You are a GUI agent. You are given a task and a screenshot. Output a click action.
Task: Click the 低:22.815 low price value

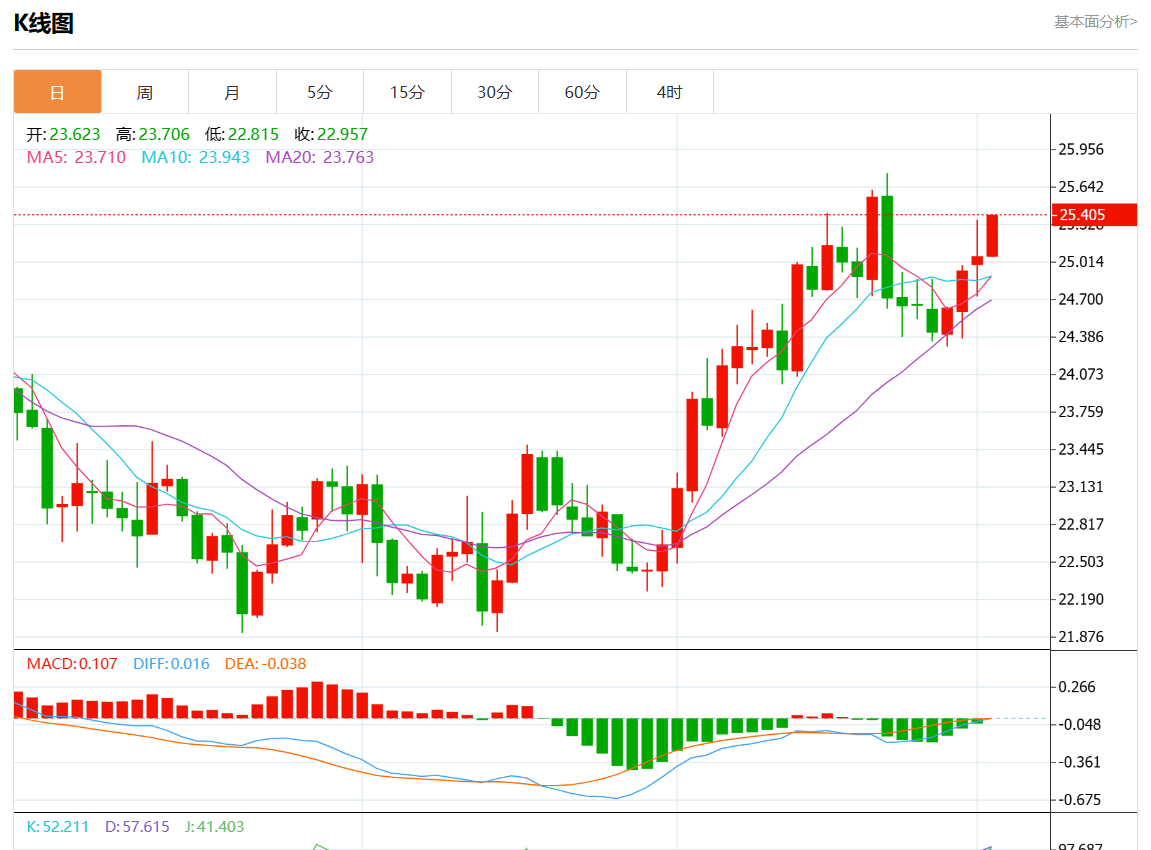coord(242,134)
